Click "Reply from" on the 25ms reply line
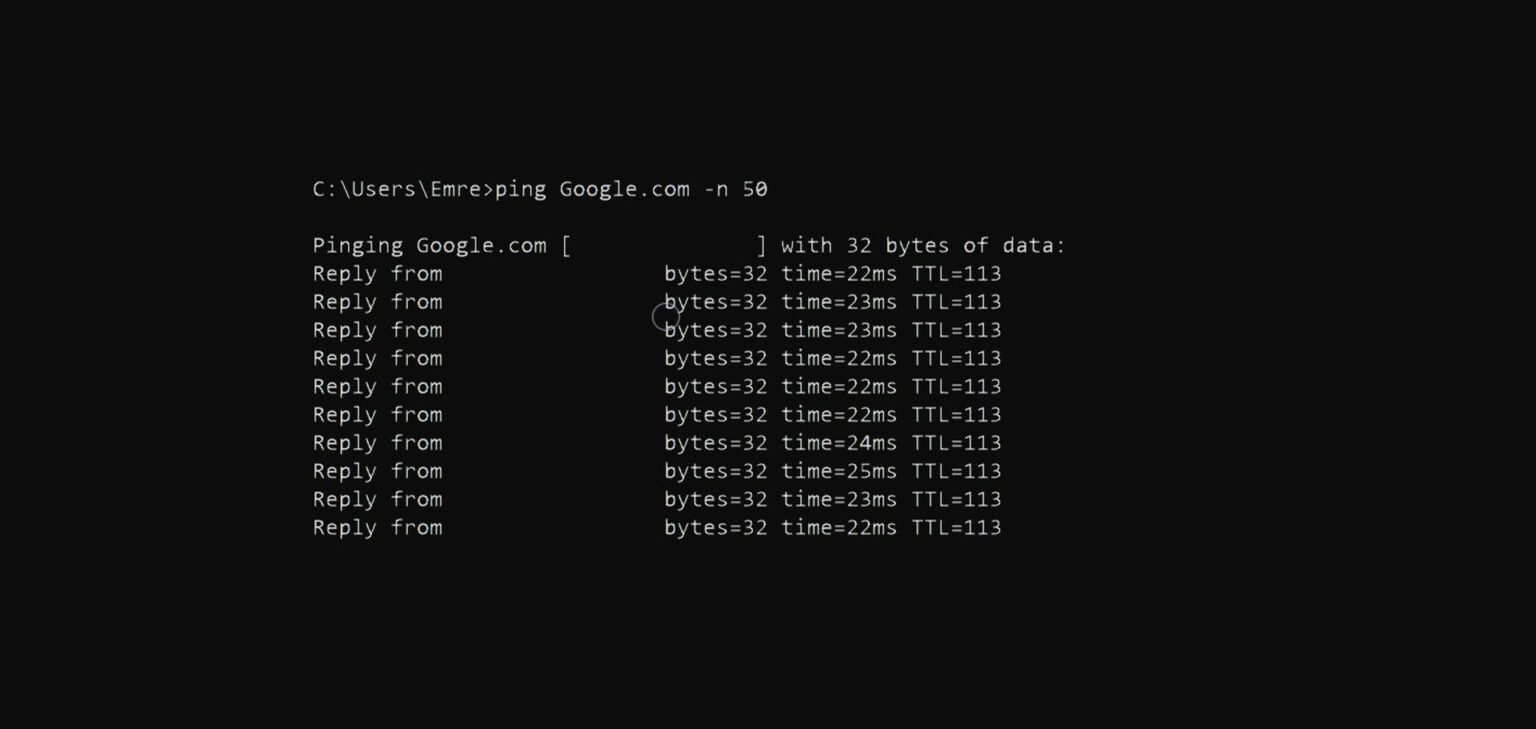1536x729 pixels. point(377,471)
